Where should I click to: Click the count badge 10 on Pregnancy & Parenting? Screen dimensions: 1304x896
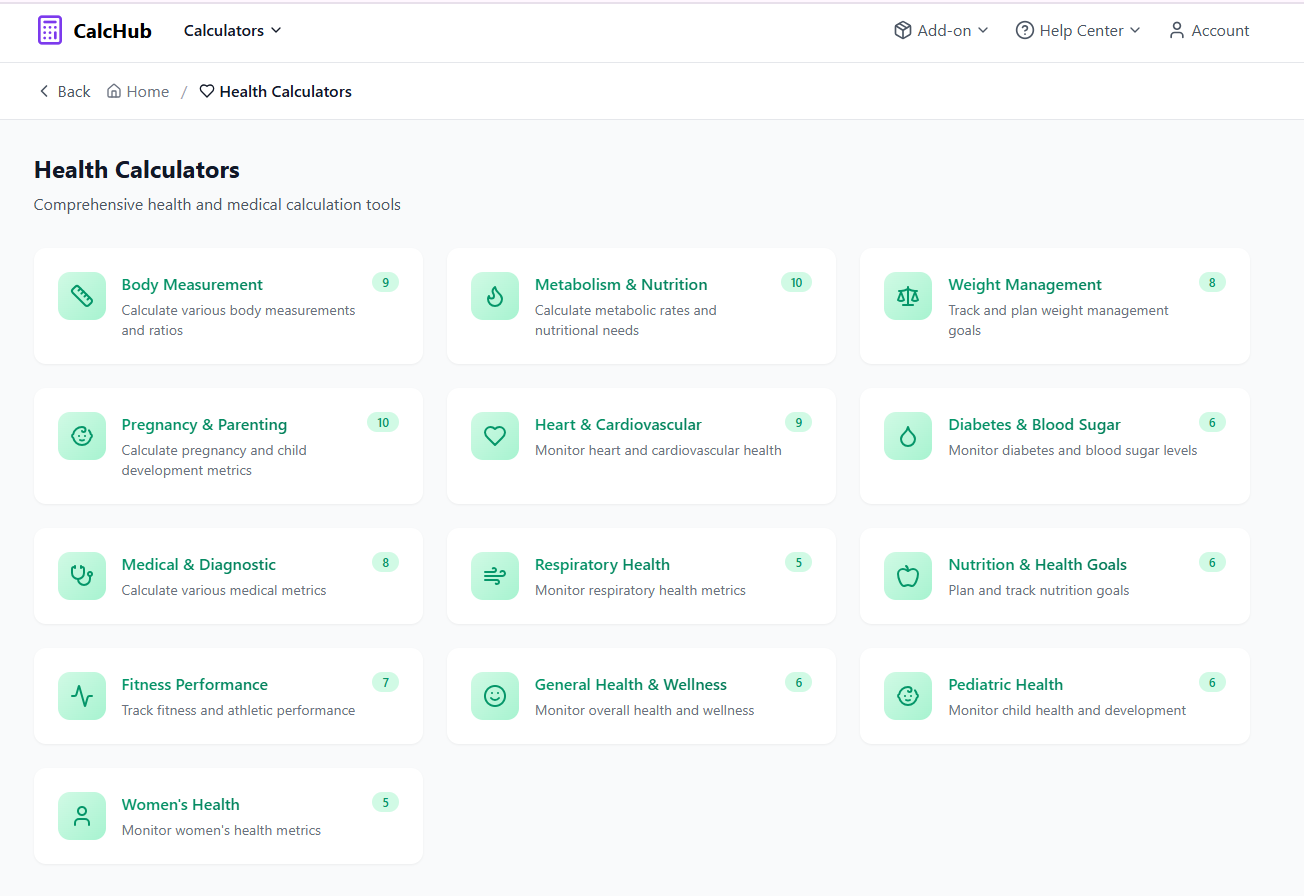[x=383, y=422]
